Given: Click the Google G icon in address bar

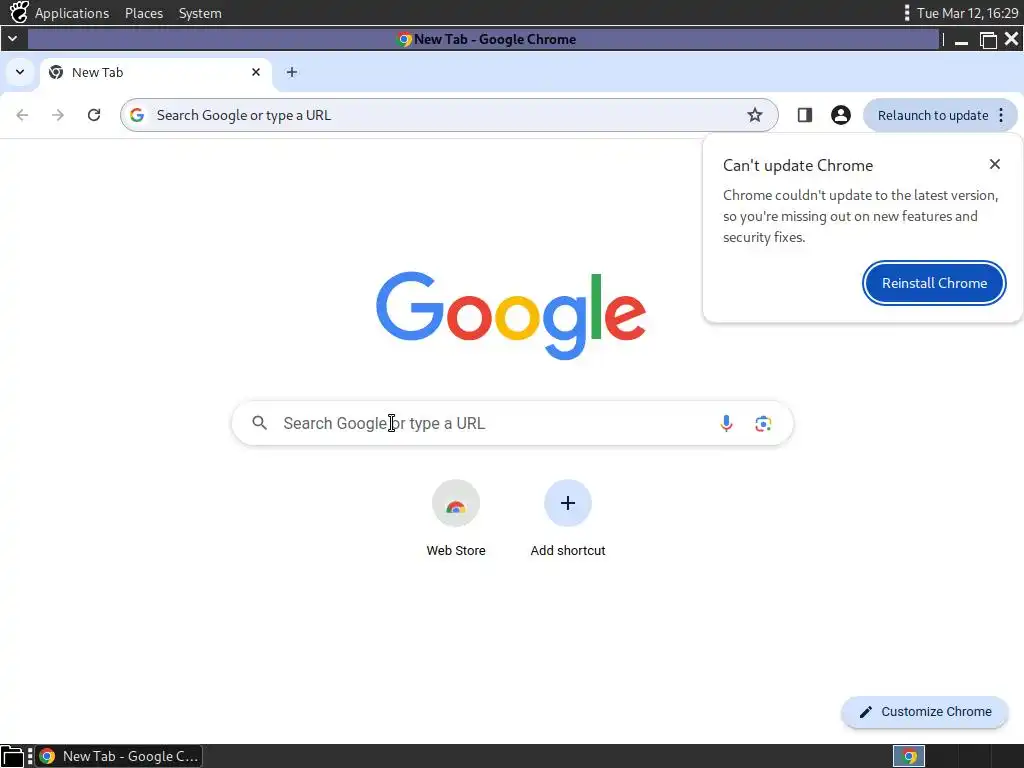Looking at the screenshot, I should 136,115.
